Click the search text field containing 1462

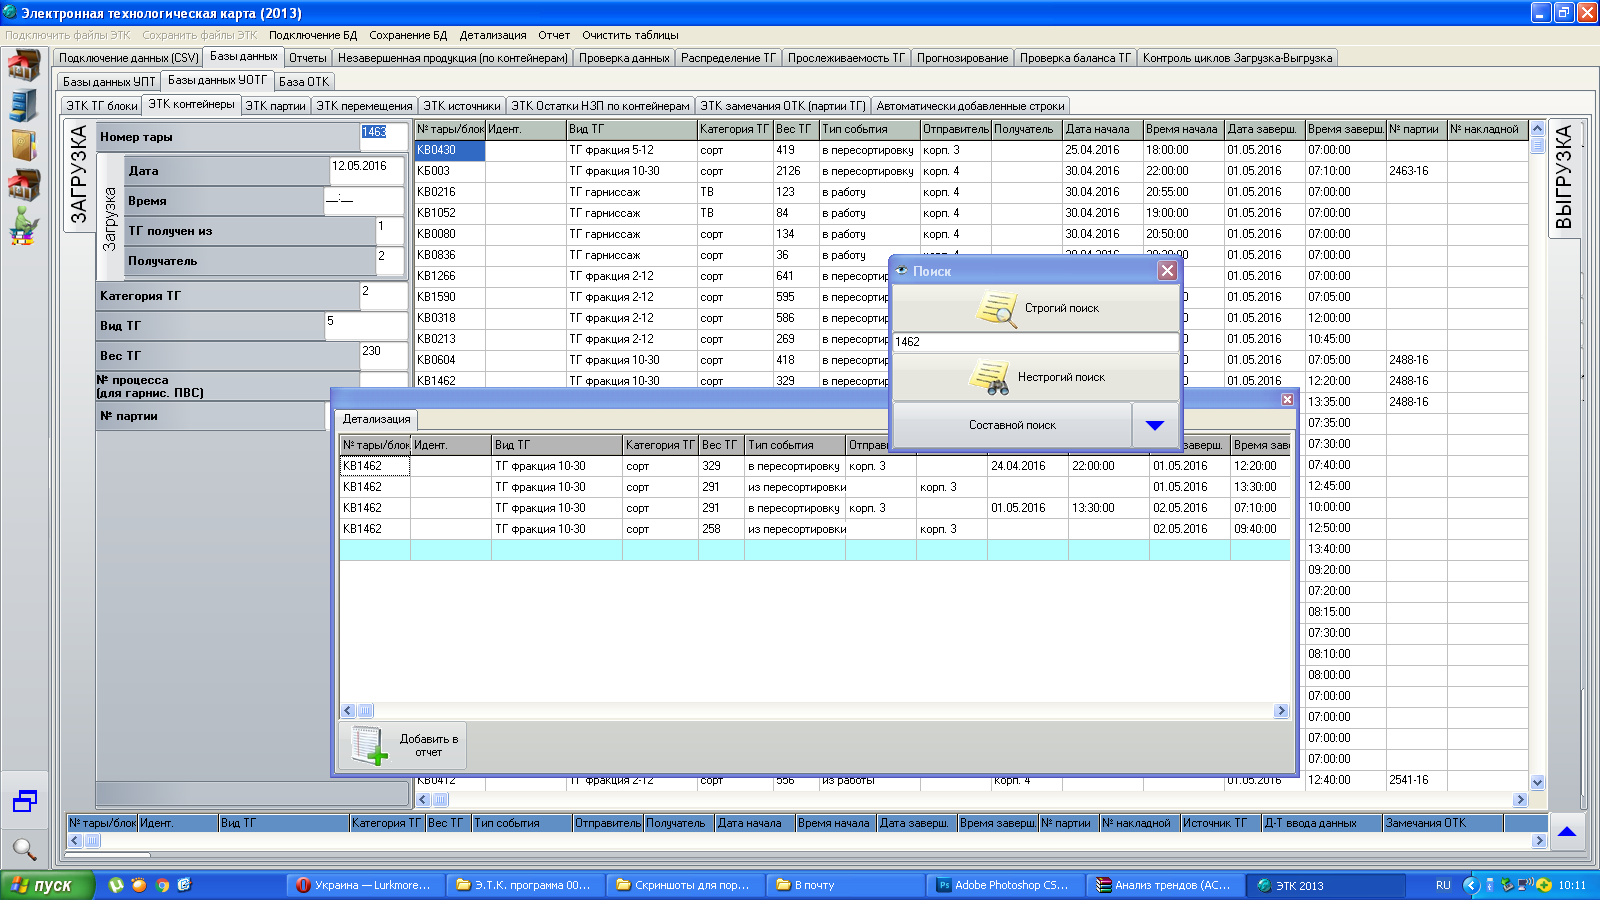click(1035, 342)
